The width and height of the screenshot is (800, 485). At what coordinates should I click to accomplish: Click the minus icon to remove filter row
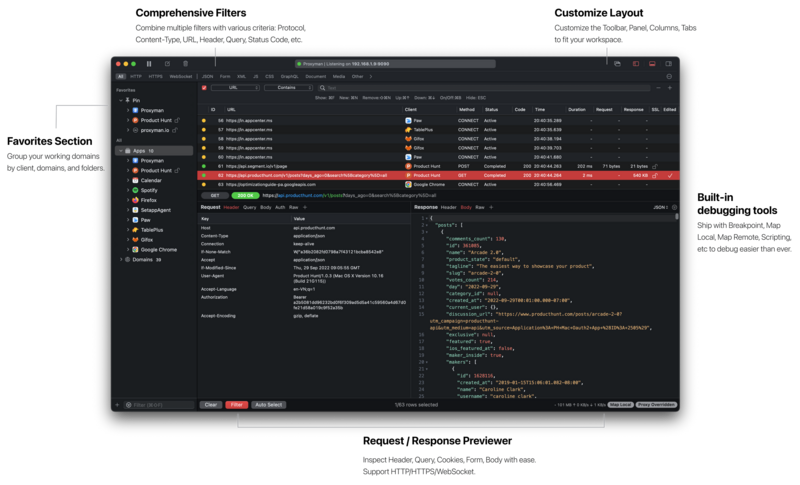[x=658, y=88]
